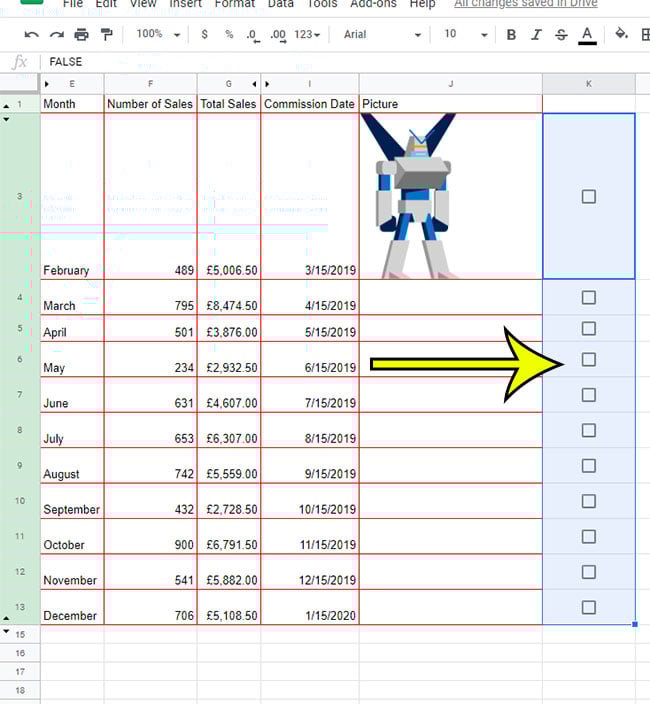Print the spreadsheet using printer icon
Screen dimensions: 650x704
81,35
